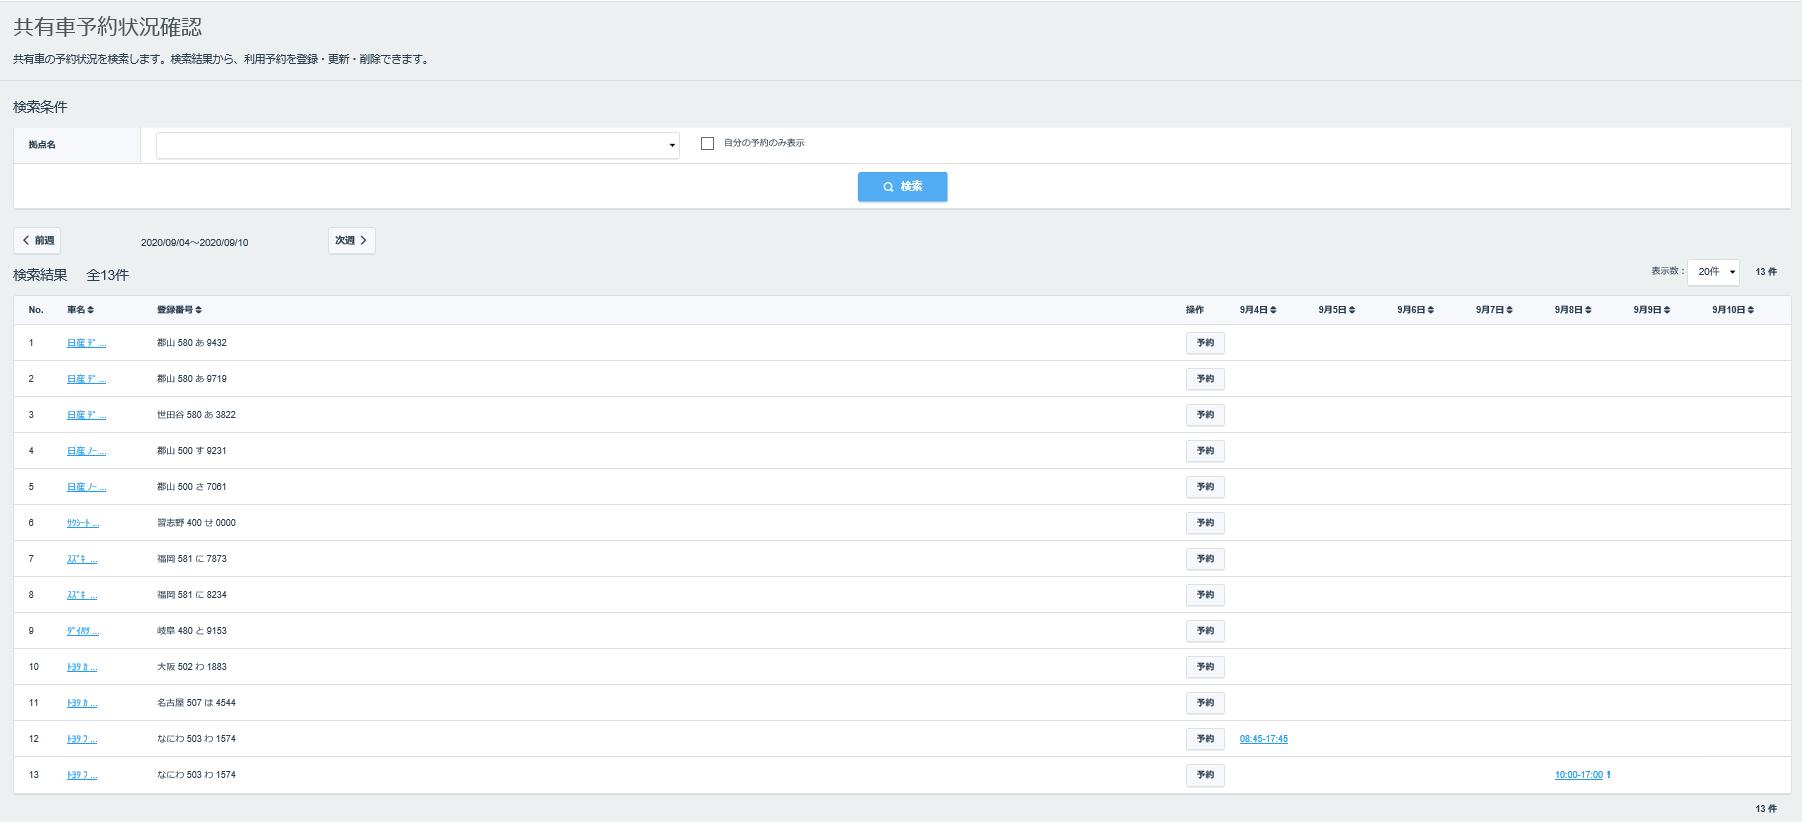Screen dimensions: 1802x822
Task: Enable 自分の予約のみ表示 checkbox
Action: 707,144
